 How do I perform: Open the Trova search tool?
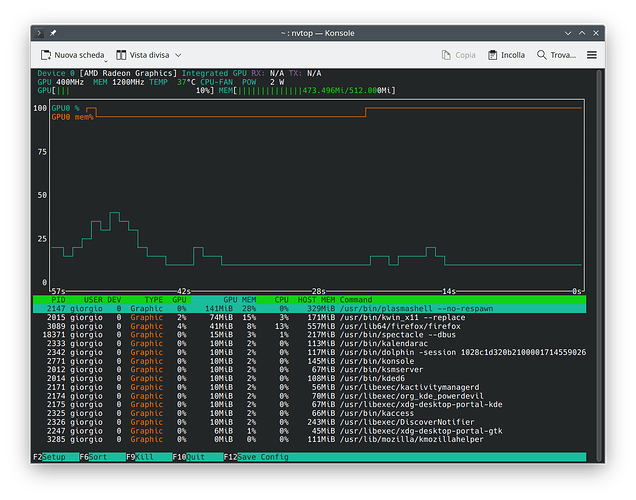tap(556, 55)
